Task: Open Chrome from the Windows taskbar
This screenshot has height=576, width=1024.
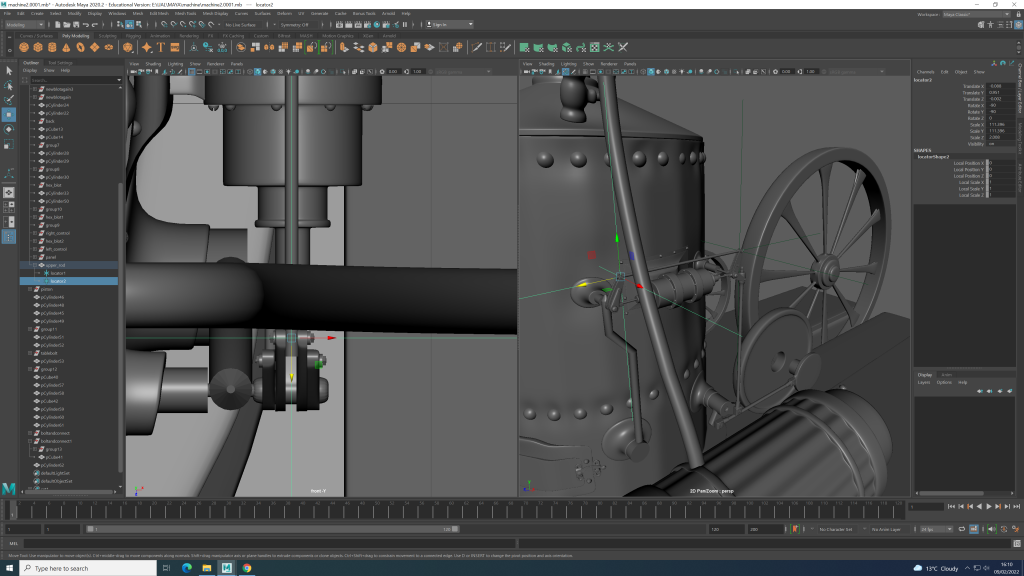Action: (x=247, y=568)
